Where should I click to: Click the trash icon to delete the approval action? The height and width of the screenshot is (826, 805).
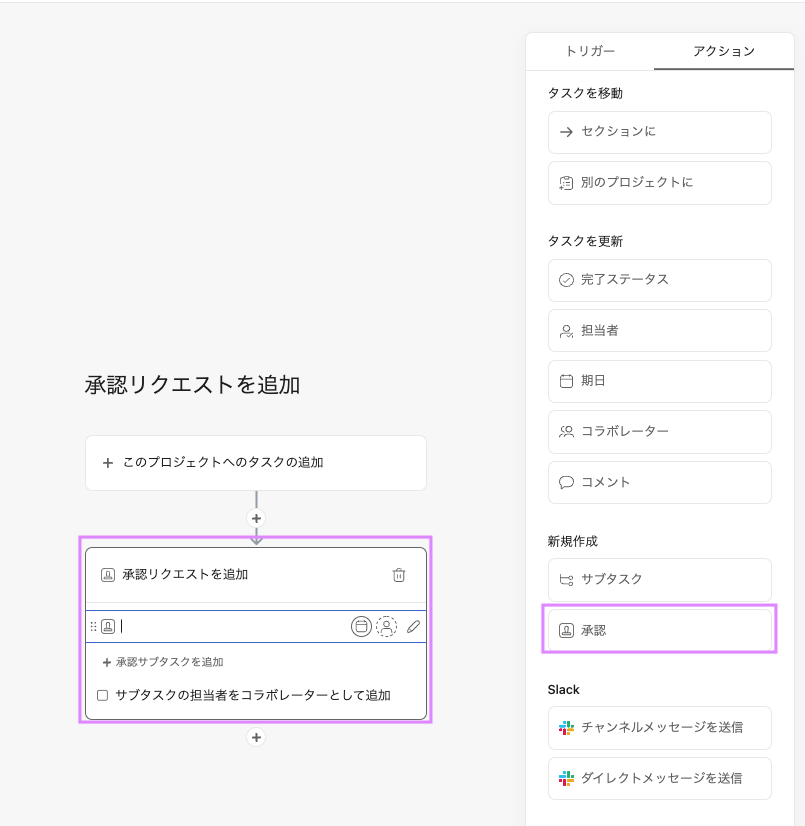[399, 575]
